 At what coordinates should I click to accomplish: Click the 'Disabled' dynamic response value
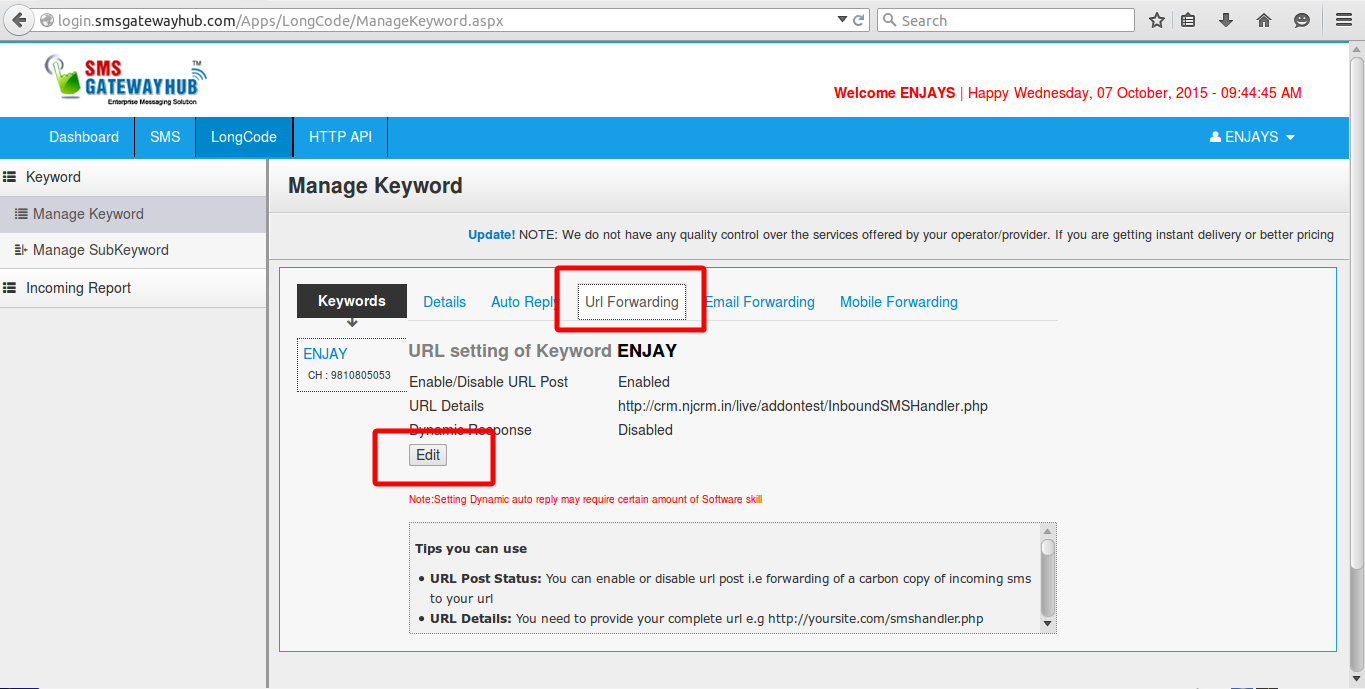tap(645, 430)
